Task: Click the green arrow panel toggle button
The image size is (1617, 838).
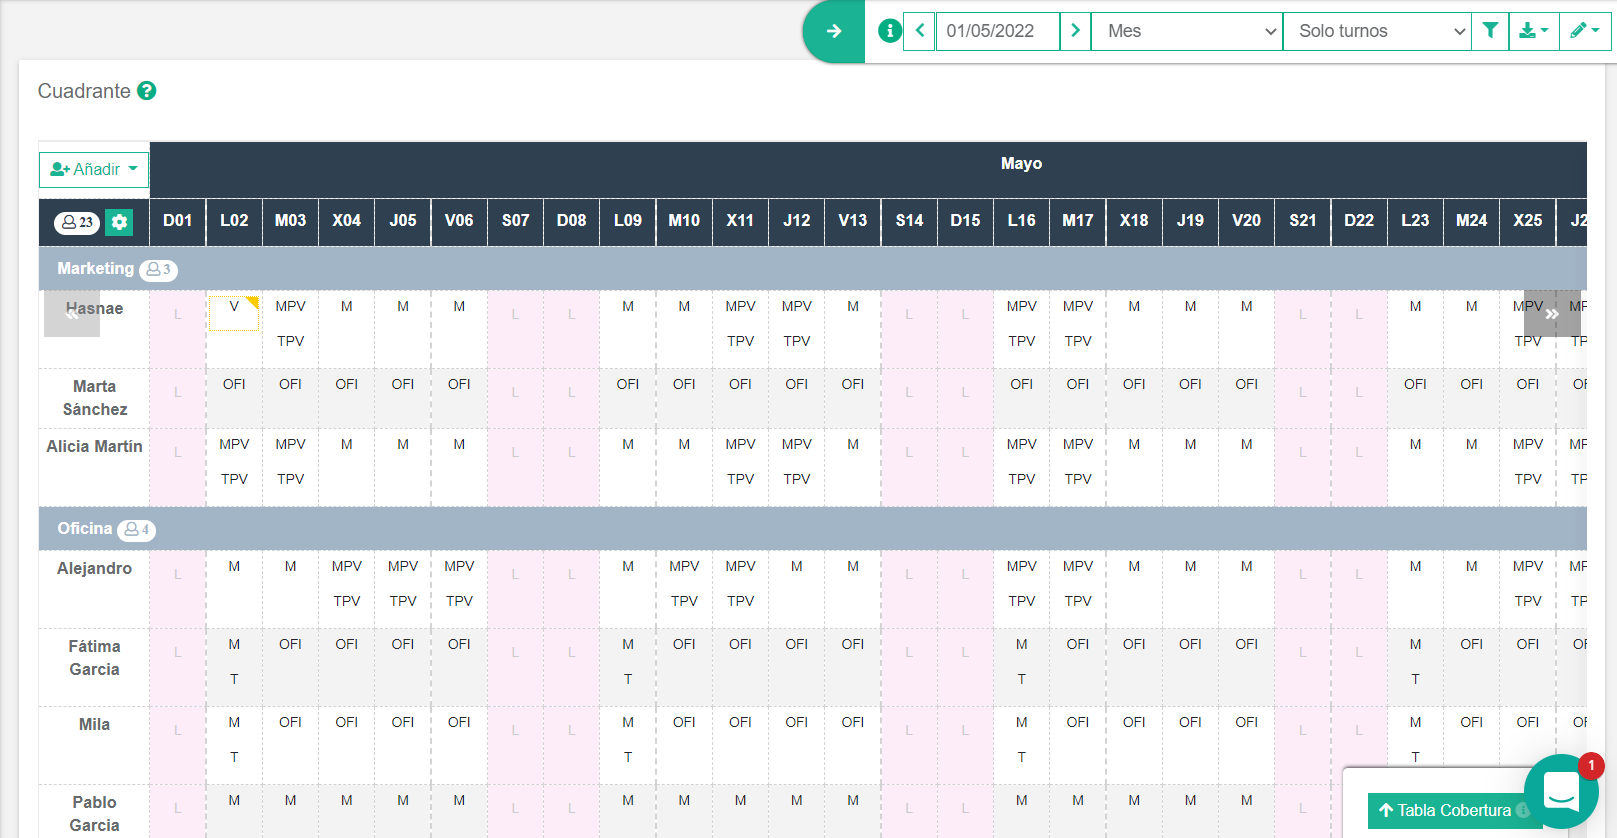Action: pyautogui.click(x=834, y=31)
